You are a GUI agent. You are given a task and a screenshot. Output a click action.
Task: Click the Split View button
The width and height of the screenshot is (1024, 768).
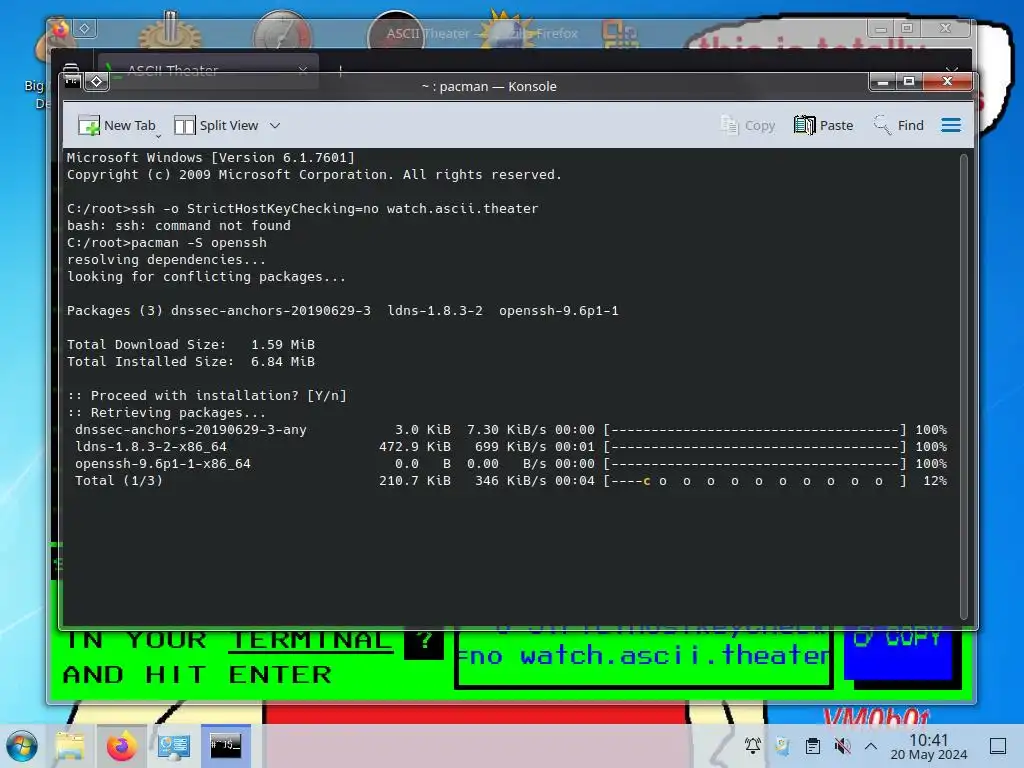(216, 125)
